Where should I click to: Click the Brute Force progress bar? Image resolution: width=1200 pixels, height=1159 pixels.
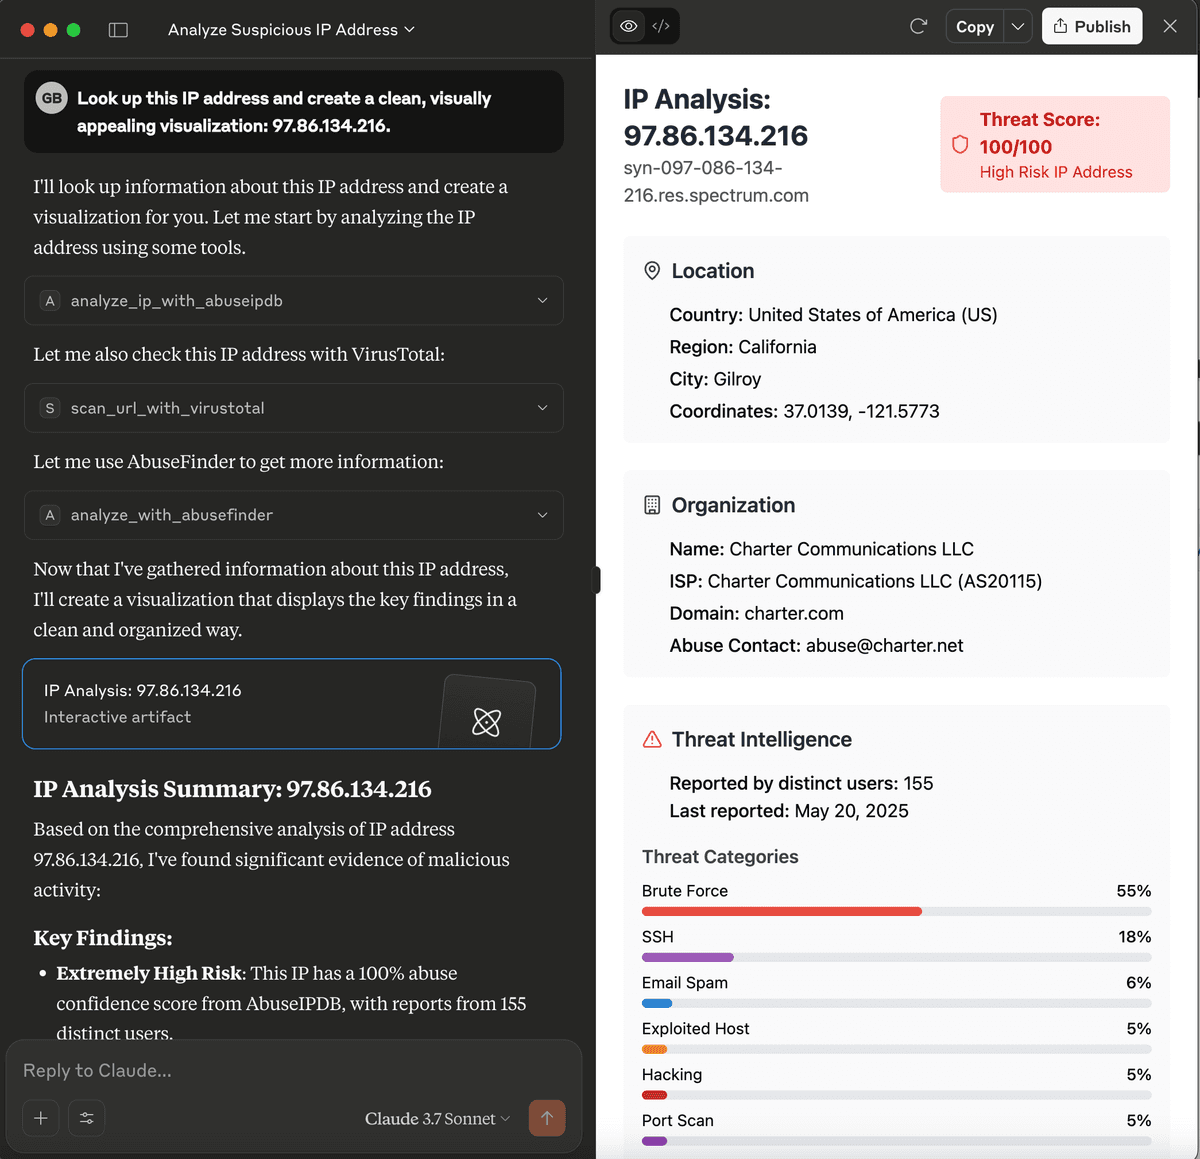pyautogui.click(x=896, y=911)
